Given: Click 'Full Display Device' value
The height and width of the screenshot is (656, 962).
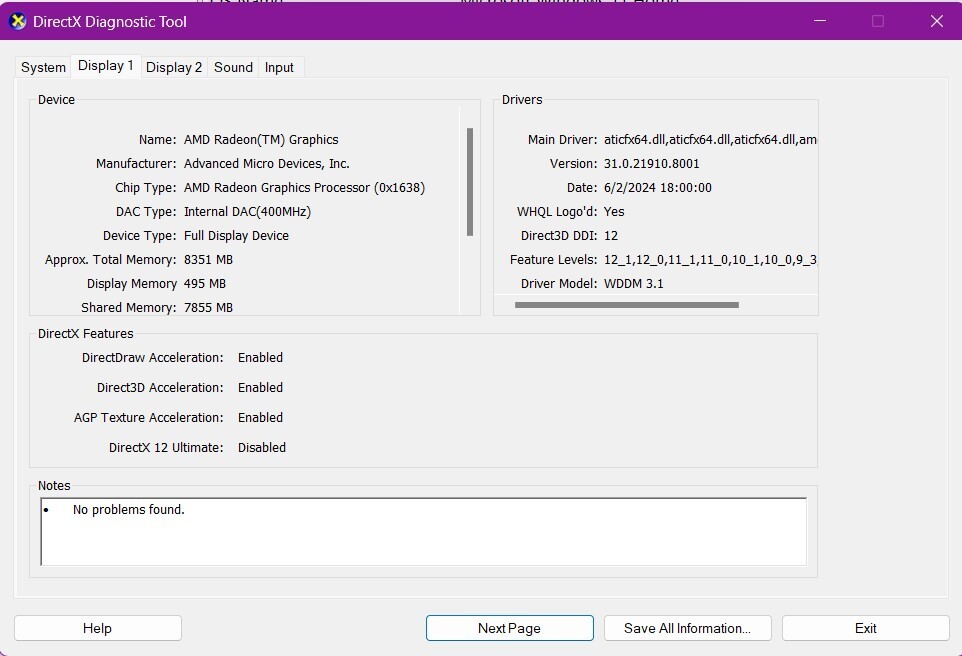Looking at the screenshot, I should (236, 236).
